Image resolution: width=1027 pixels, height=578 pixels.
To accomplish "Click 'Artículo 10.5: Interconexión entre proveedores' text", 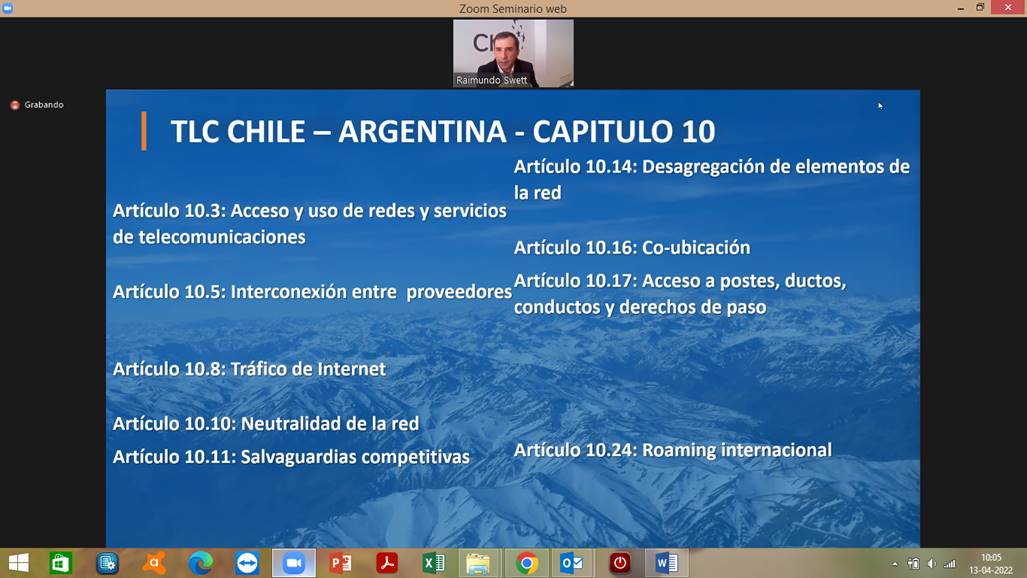I will [312, 292].
